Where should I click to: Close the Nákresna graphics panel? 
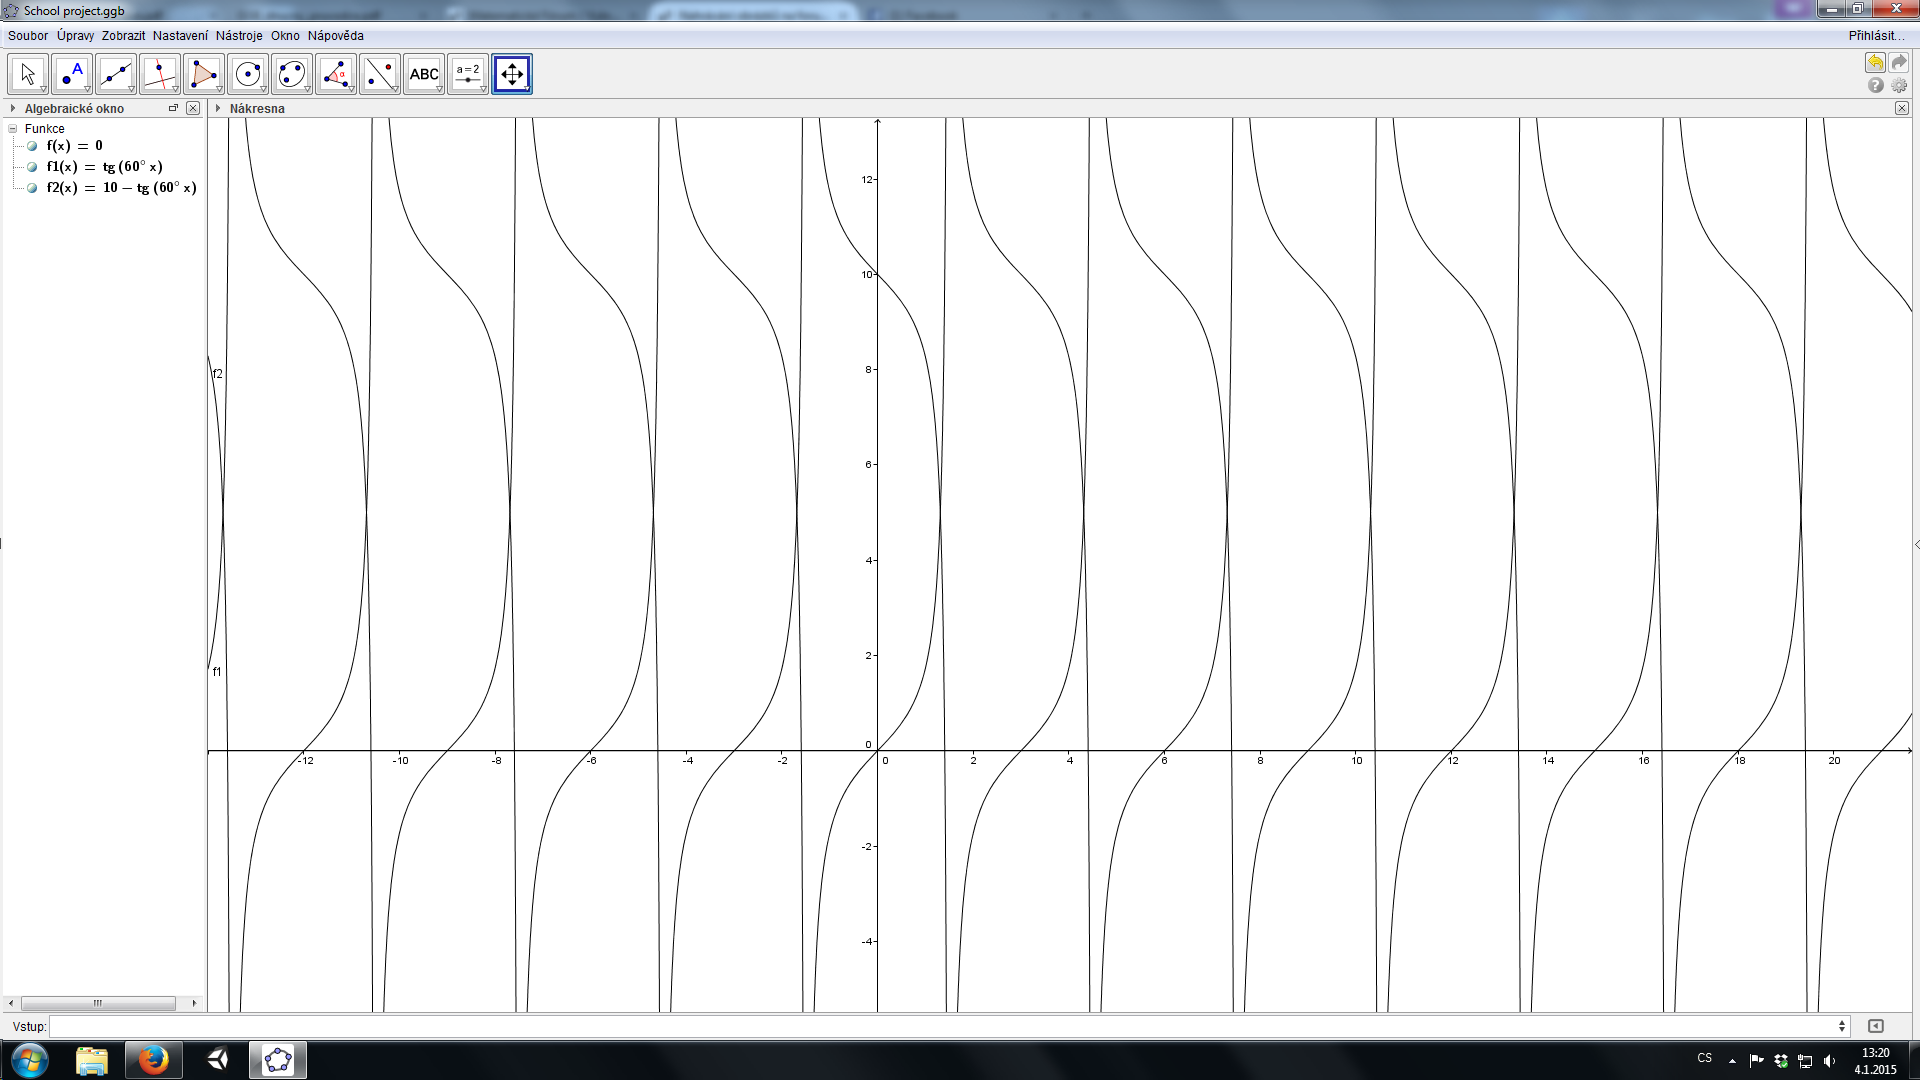point(1902,108)
